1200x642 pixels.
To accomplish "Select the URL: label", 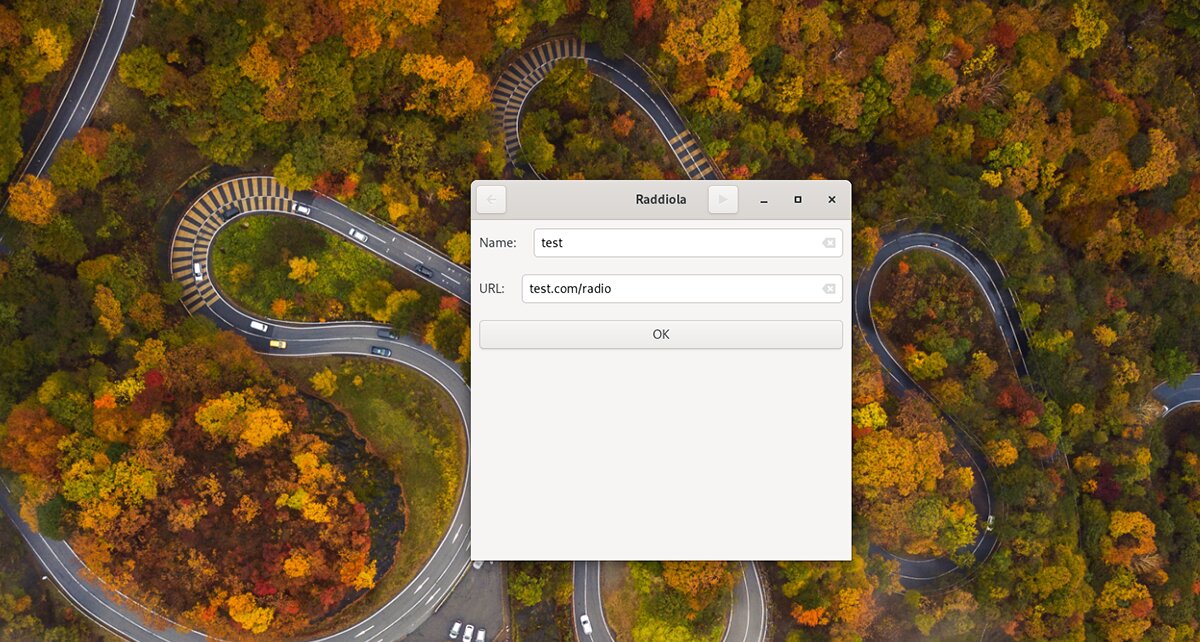I will coord(492,289).
